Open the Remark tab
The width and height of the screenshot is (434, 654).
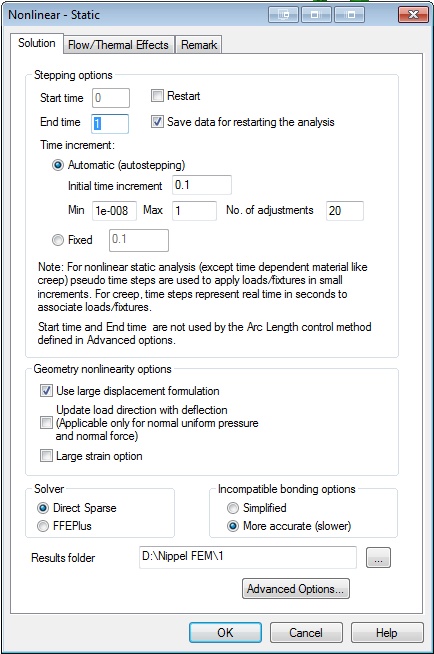[199, 45]
